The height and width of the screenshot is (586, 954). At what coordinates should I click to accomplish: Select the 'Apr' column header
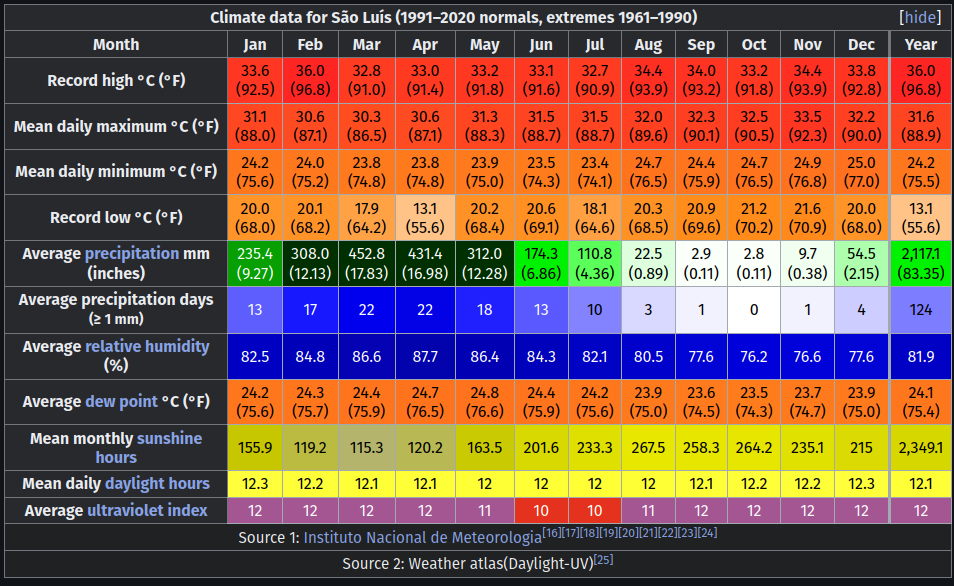point(425,44)
